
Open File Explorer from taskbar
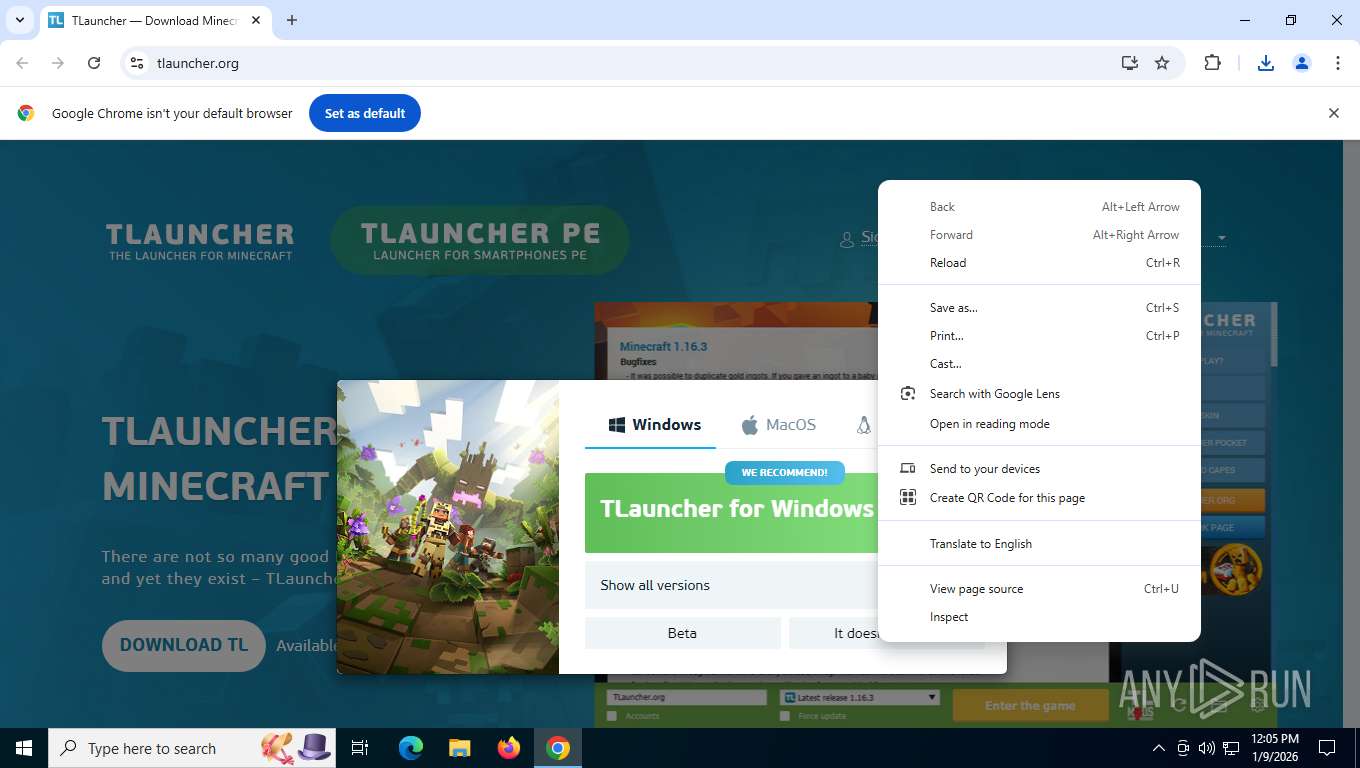pyautogui.click(x=459, y=748)
